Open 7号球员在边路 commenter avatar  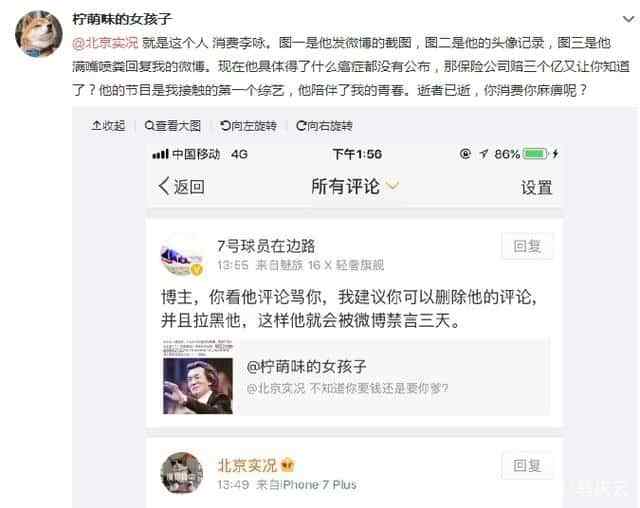click(182, 256)
